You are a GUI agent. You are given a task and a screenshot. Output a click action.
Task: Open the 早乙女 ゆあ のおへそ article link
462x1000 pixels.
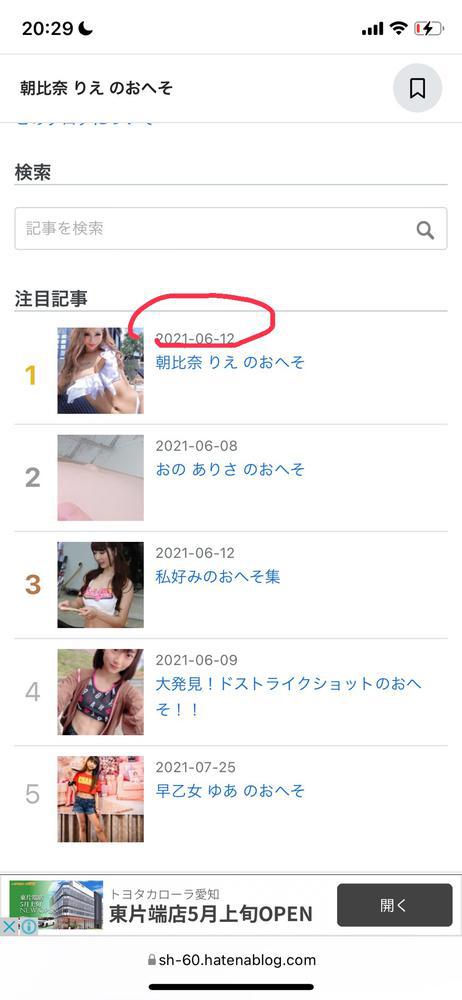pos(230,791)
